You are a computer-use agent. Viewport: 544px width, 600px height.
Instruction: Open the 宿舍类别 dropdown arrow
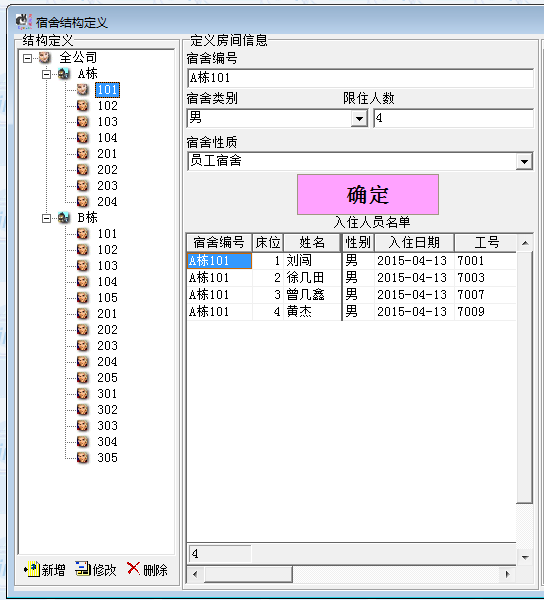359,118
